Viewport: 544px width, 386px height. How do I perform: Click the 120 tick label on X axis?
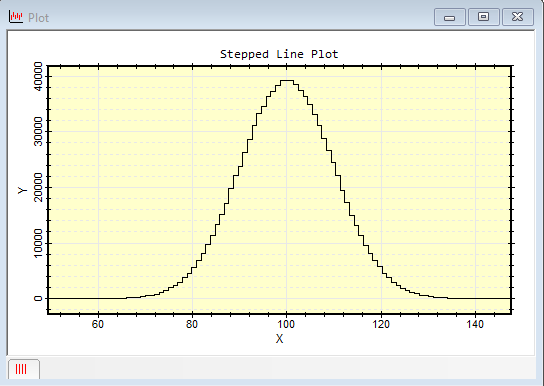381,324
